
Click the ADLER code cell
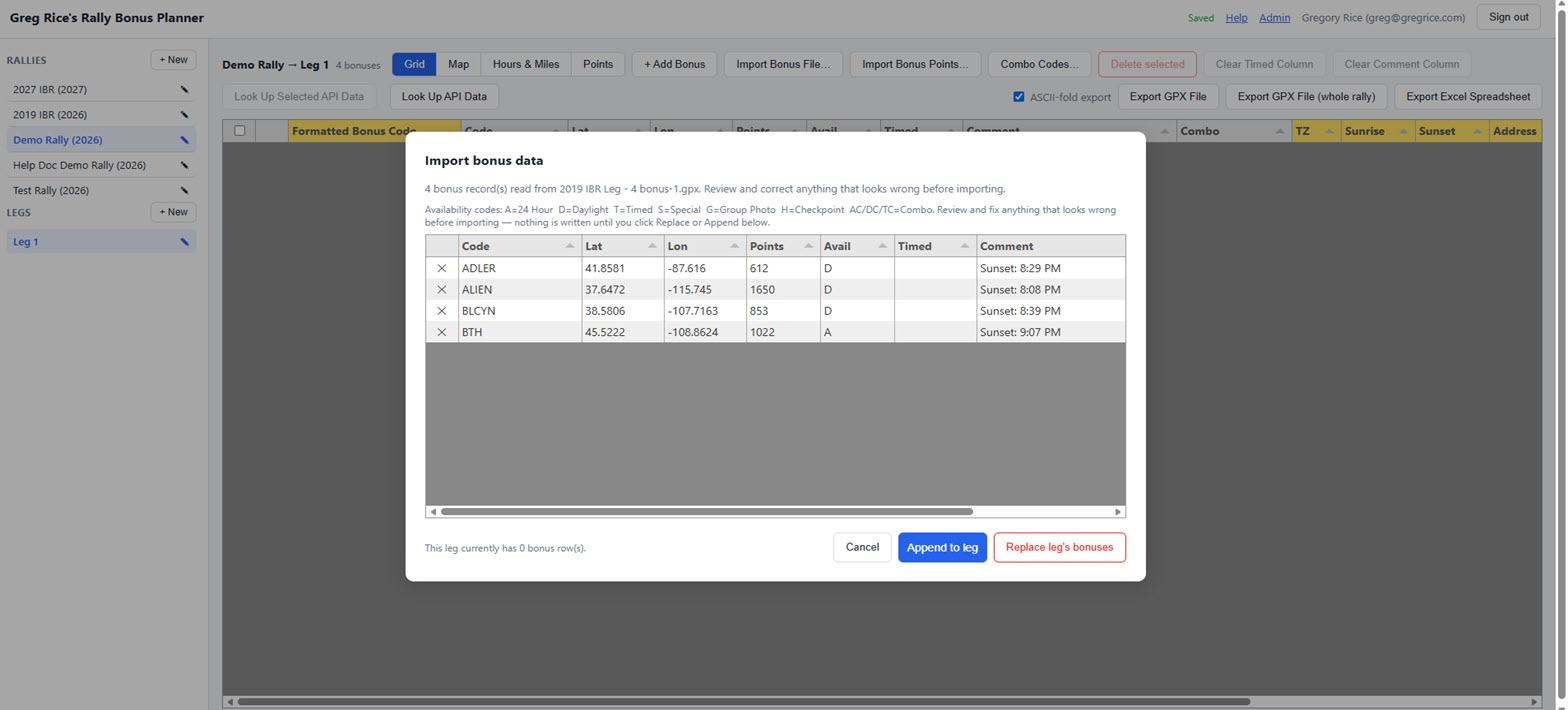[x=520, y=268]
